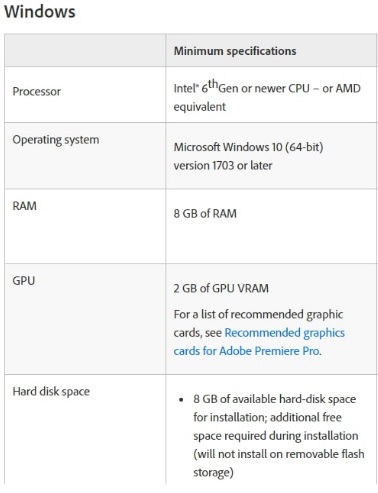Screen dimensions: 378x493
Task: Click '8 GB of available hard-disk space' text
Action: (275, 399)
